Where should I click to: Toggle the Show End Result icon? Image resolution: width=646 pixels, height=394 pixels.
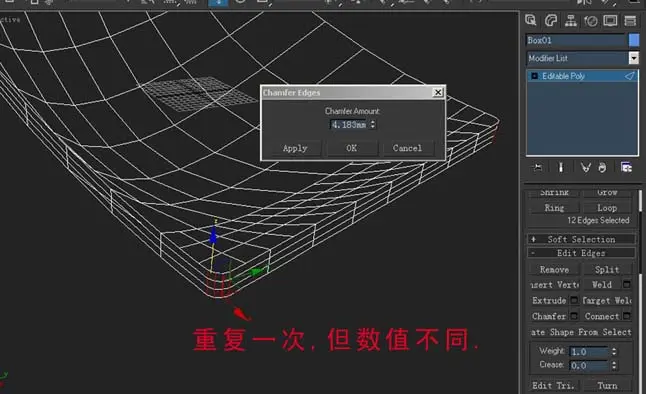point(561,167)
